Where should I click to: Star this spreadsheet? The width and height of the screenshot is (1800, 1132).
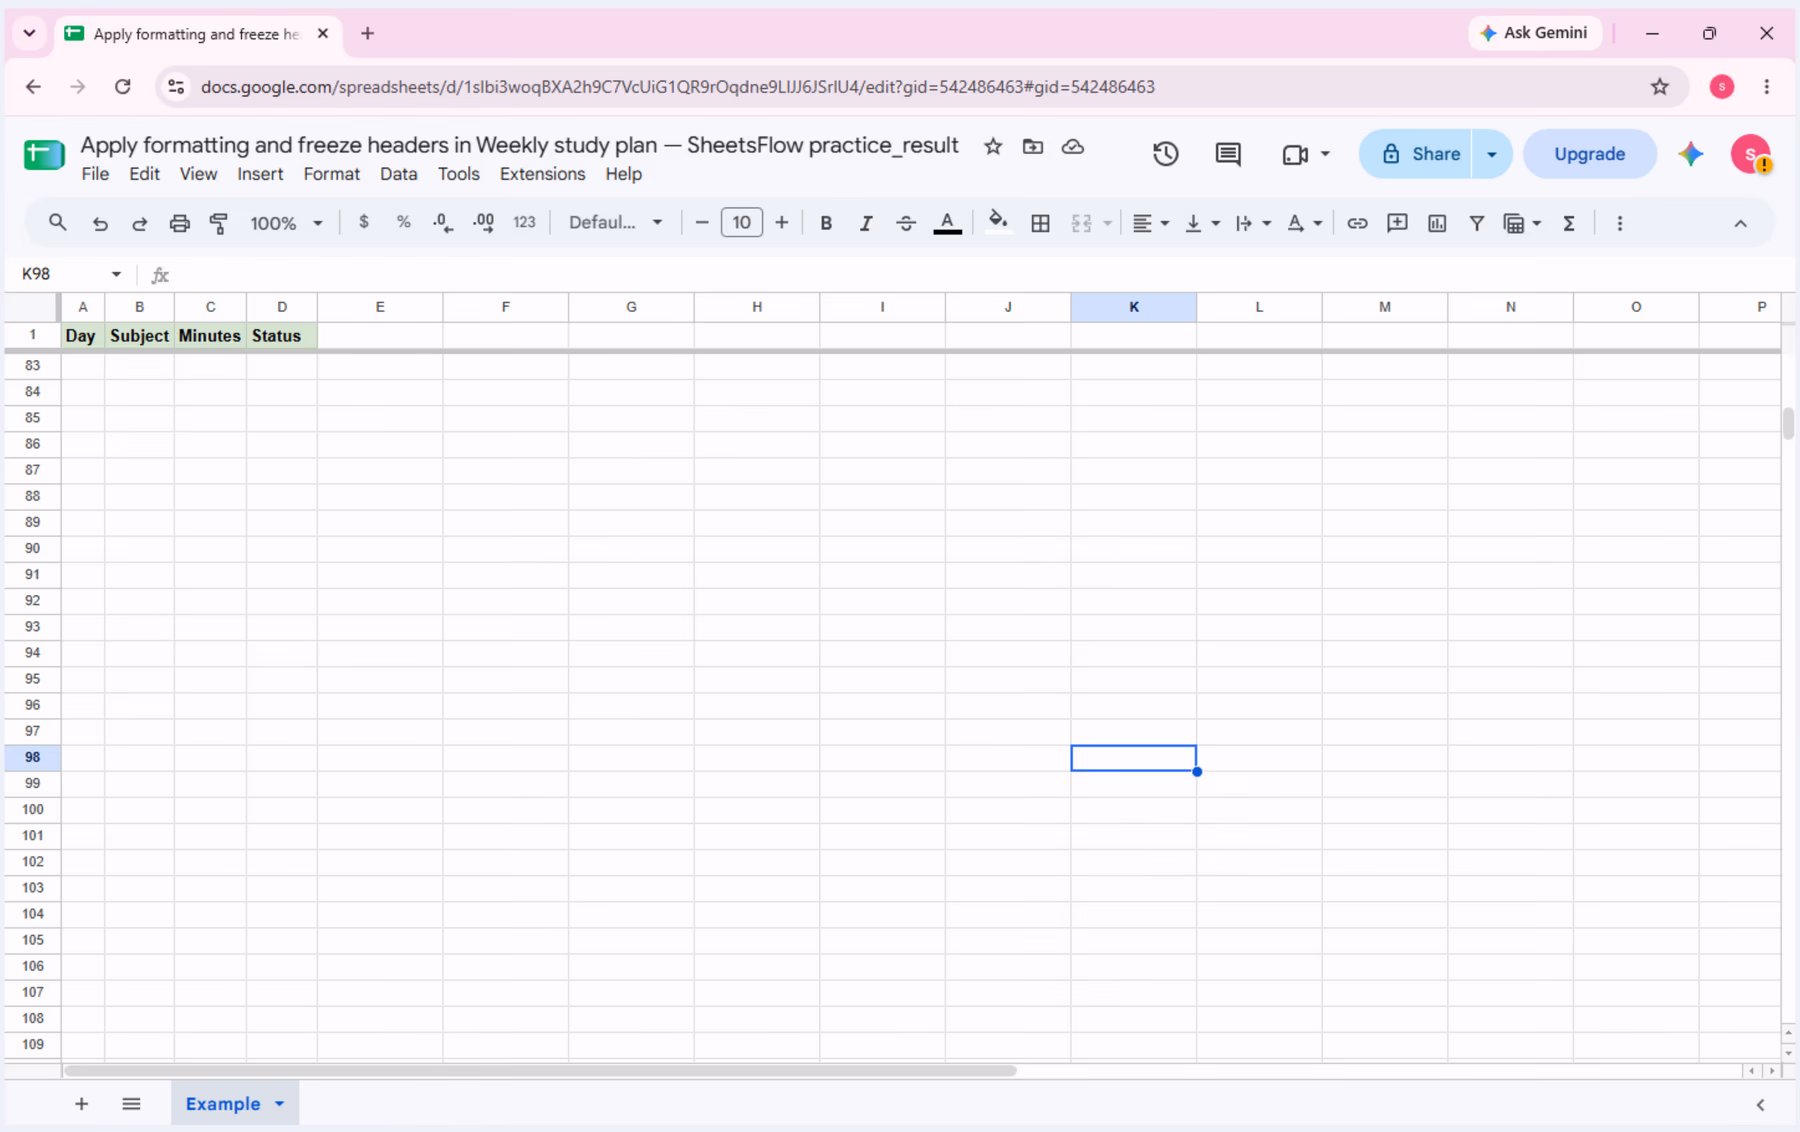(x=993, y=147)
